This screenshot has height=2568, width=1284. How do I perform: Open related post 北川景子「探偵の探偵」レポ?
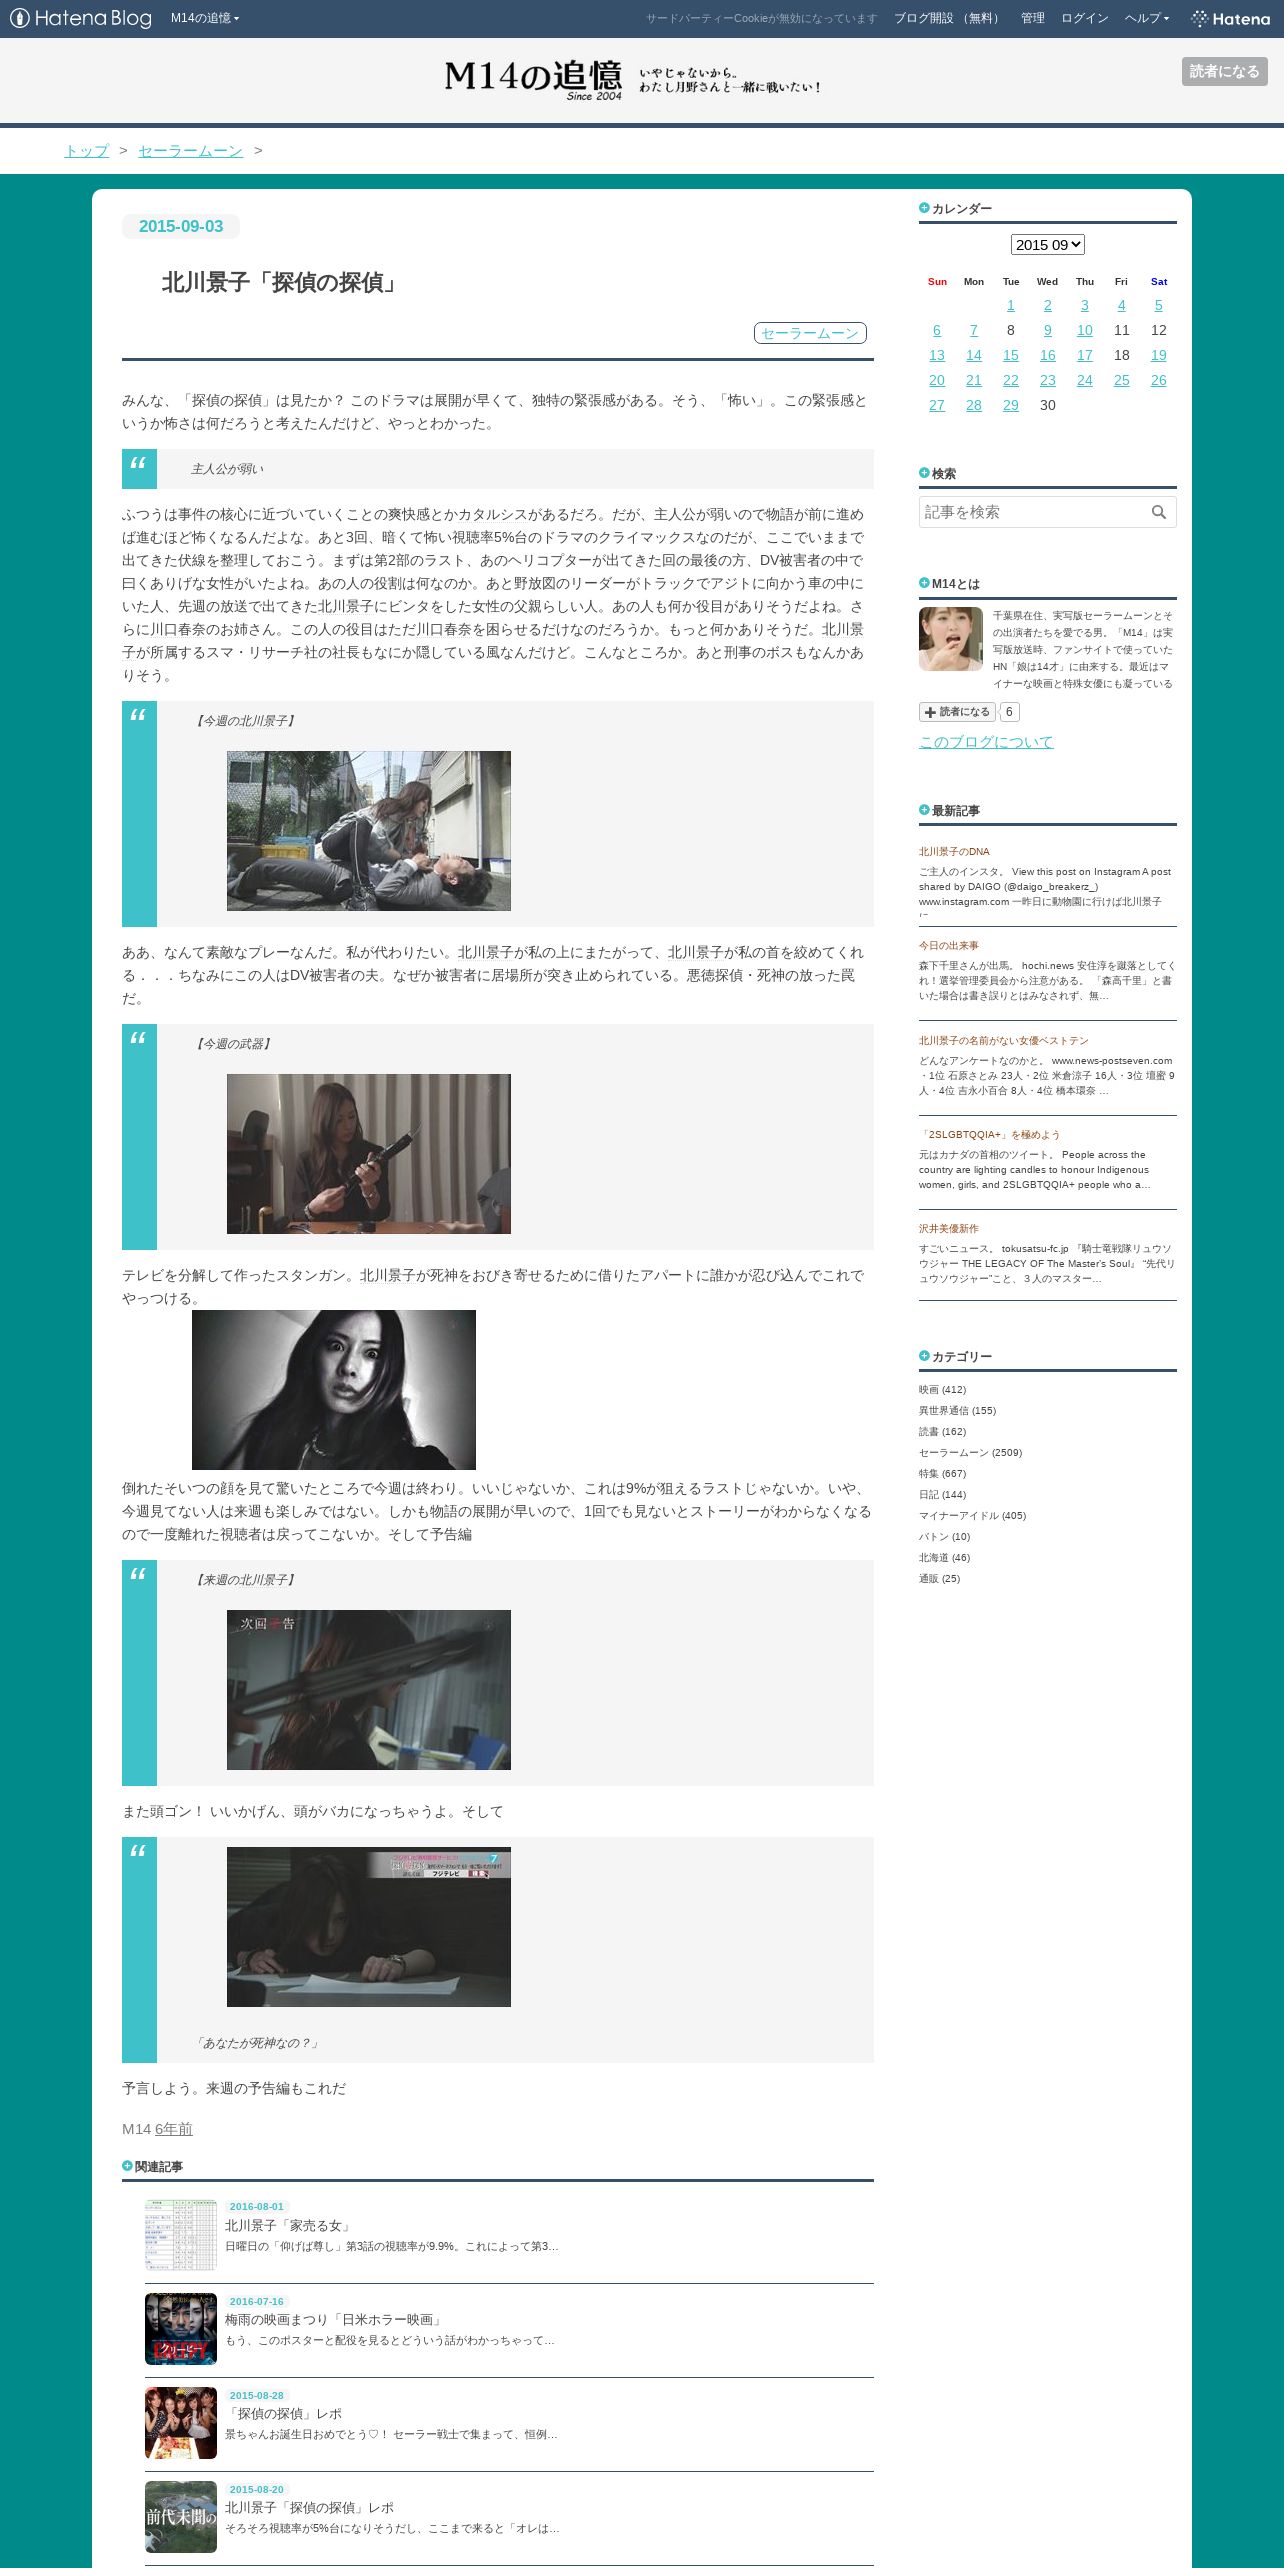309,2507
